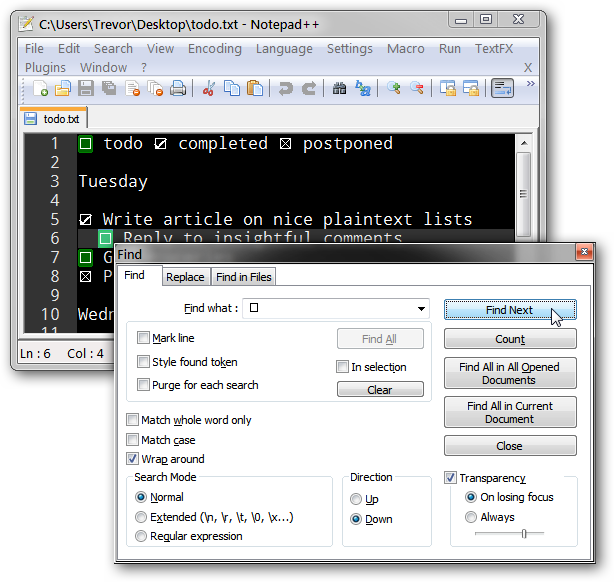This screenshot has width=614, height=582.
Task: Click the New file toolbar icon
Action: tap(40, 88)
